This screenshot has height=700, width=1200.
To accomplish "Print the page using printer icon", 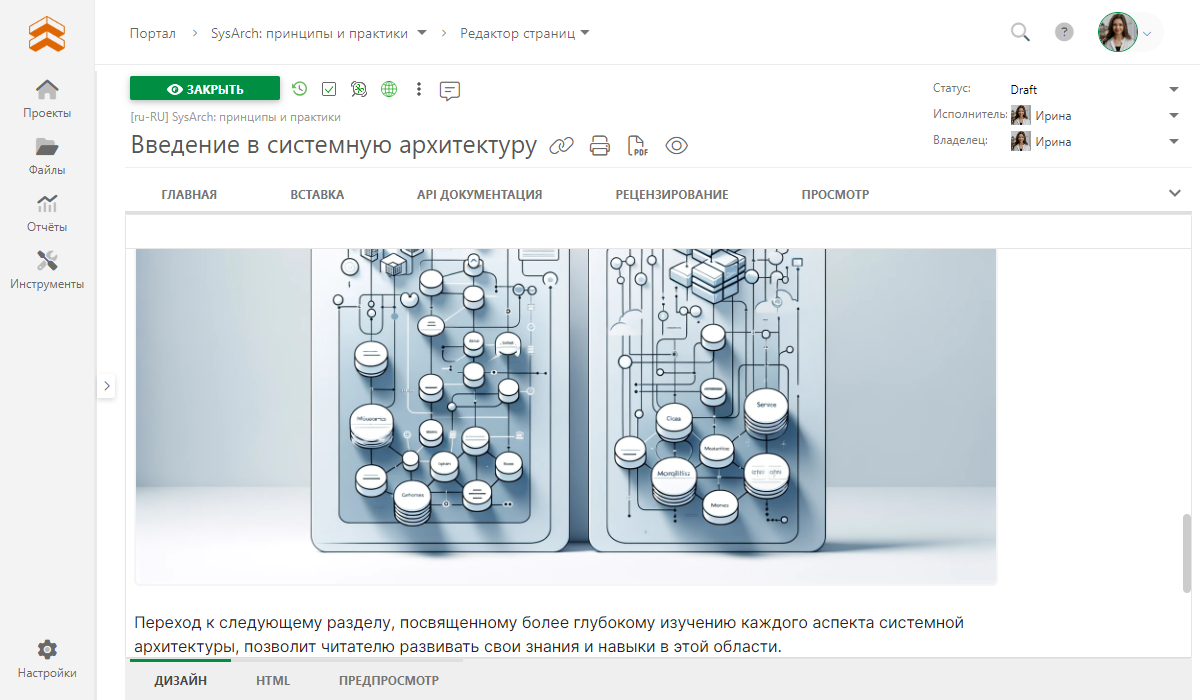I will point(600,146).
